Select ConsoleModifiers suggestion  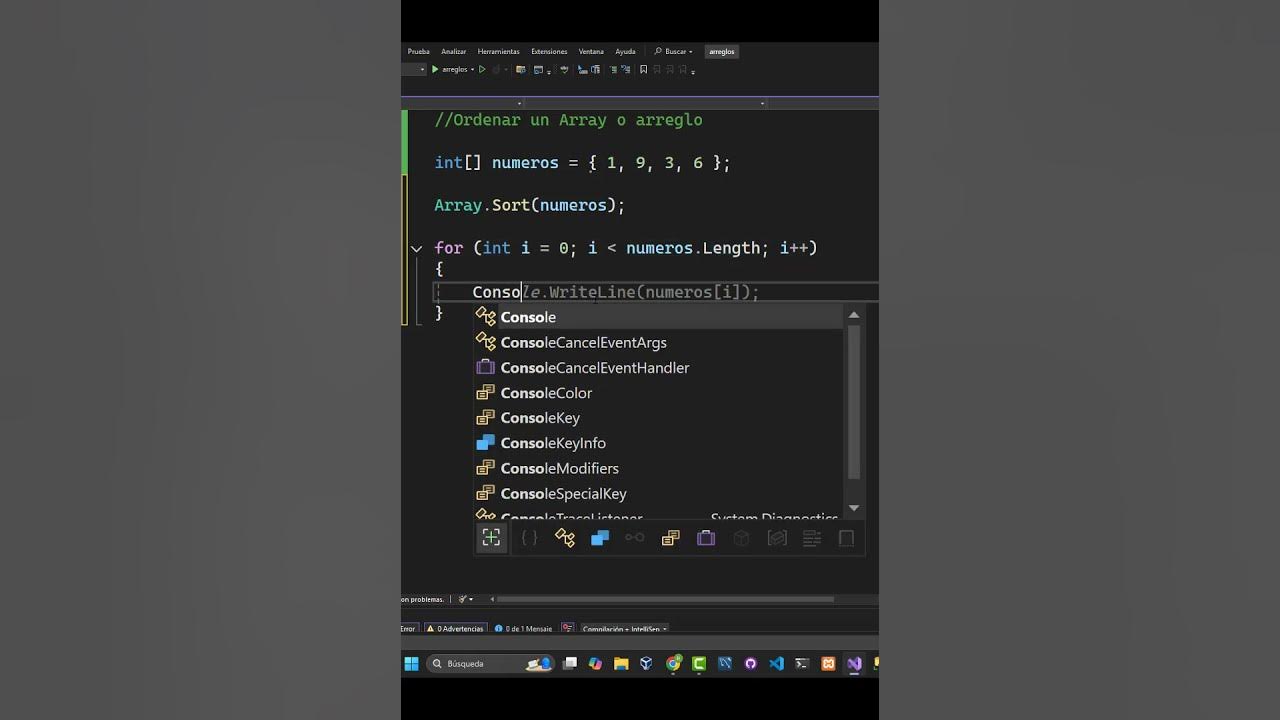(658, 468)
